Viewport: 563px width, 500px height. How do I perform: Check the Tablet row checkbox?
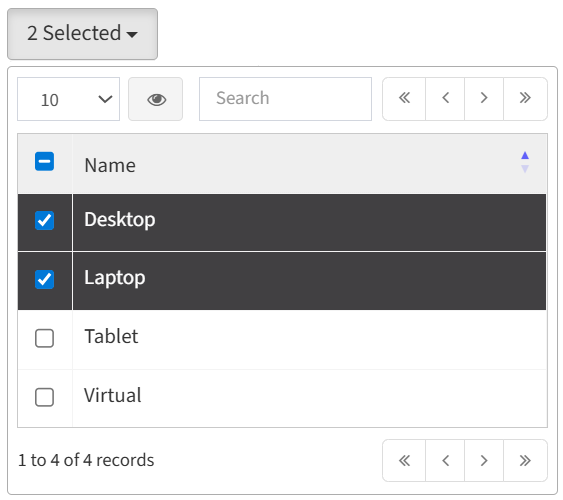point(45,338)
